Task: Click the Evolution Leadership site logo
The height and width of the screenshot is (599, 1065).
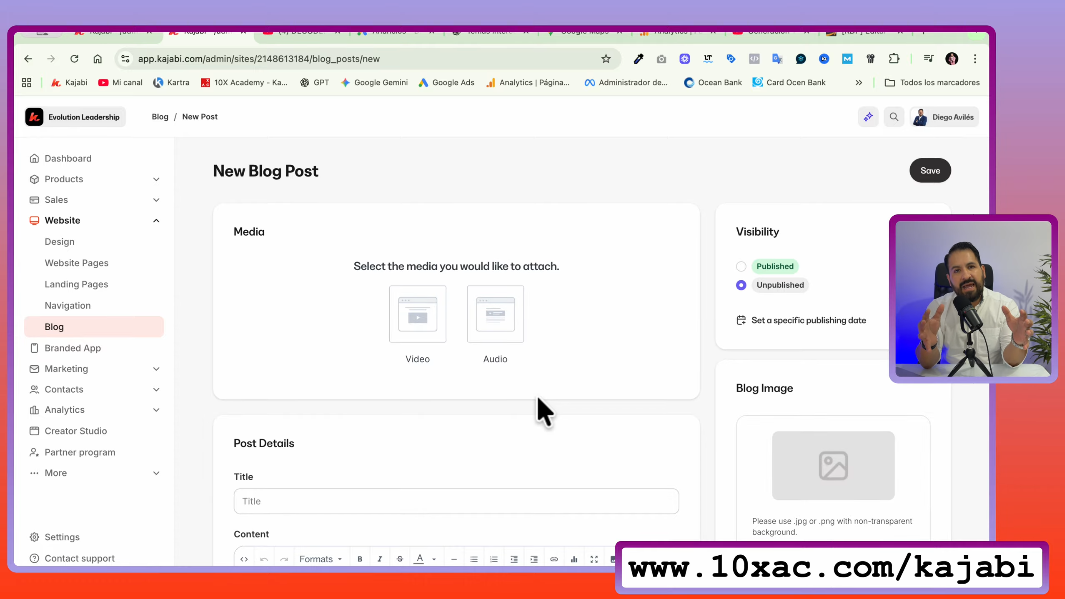Action: [34, 117]
